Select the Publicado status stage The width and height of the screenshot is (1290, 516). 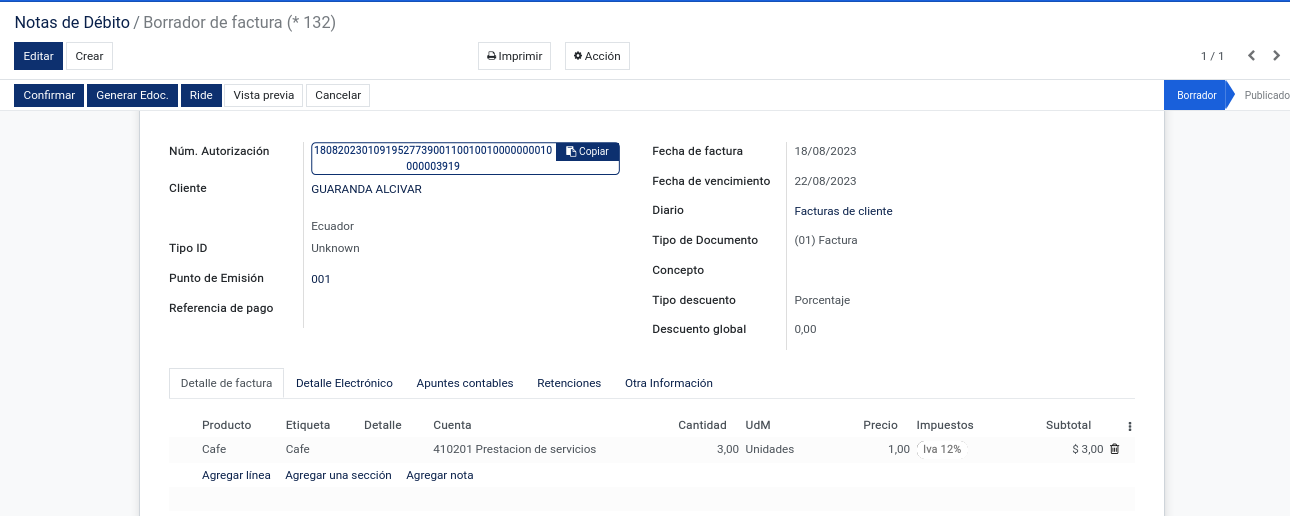click(1264, 95)
